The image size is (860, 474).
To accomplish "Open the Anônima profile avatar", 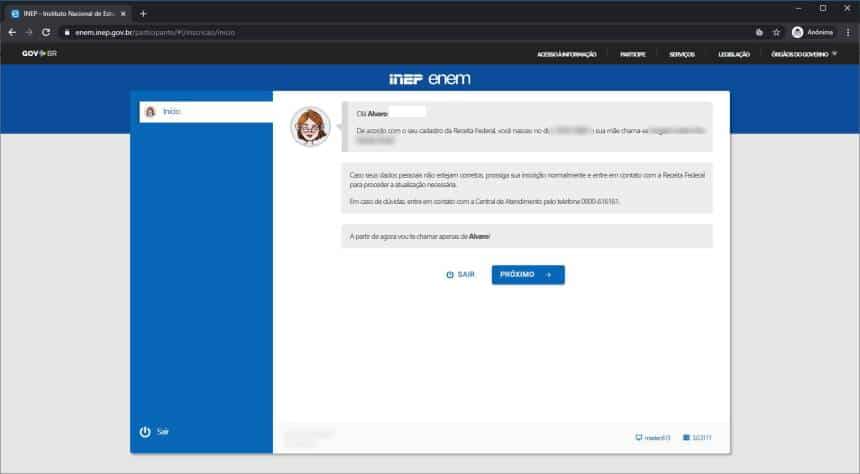I will click(797, 32).
